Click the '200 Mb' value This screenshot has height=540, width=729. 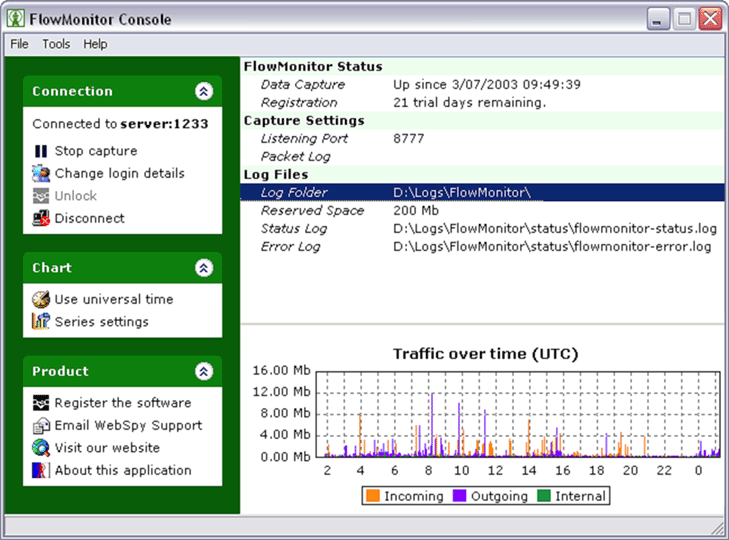416,211
